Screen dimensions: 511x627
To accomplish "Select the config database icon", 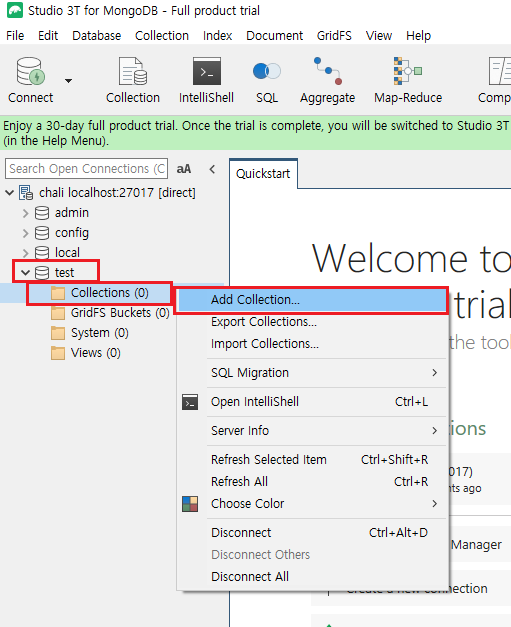I will (x=42, y=233).
